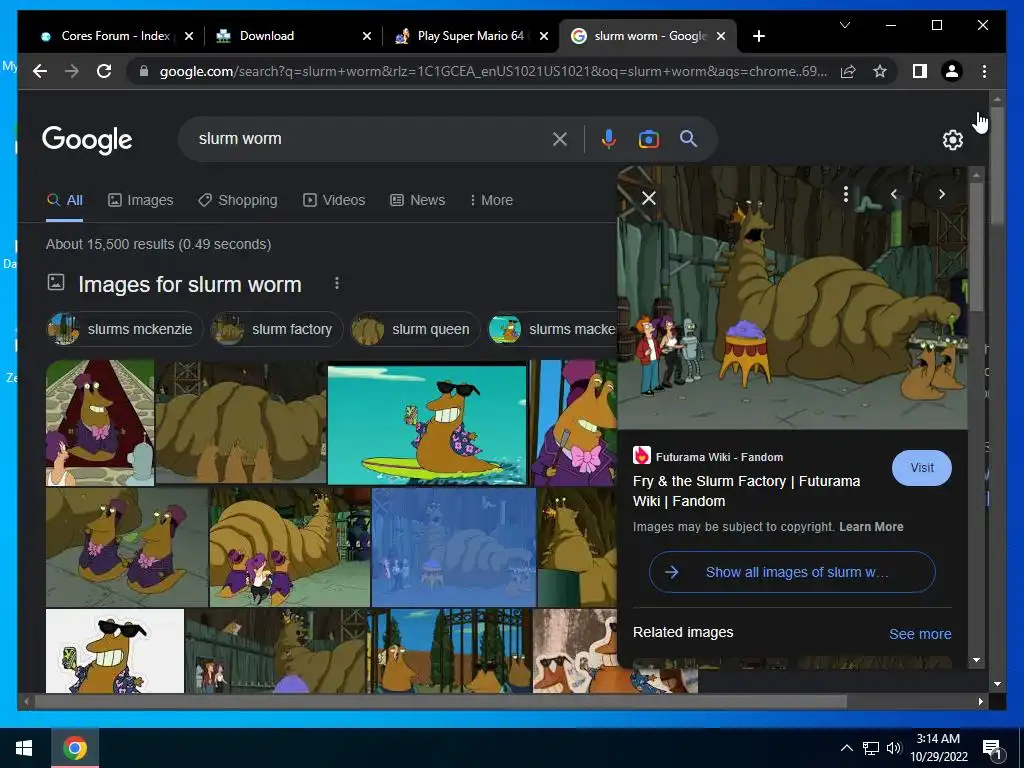Click the Visit button
The image size is (1024, 768).
coord(921,468)
